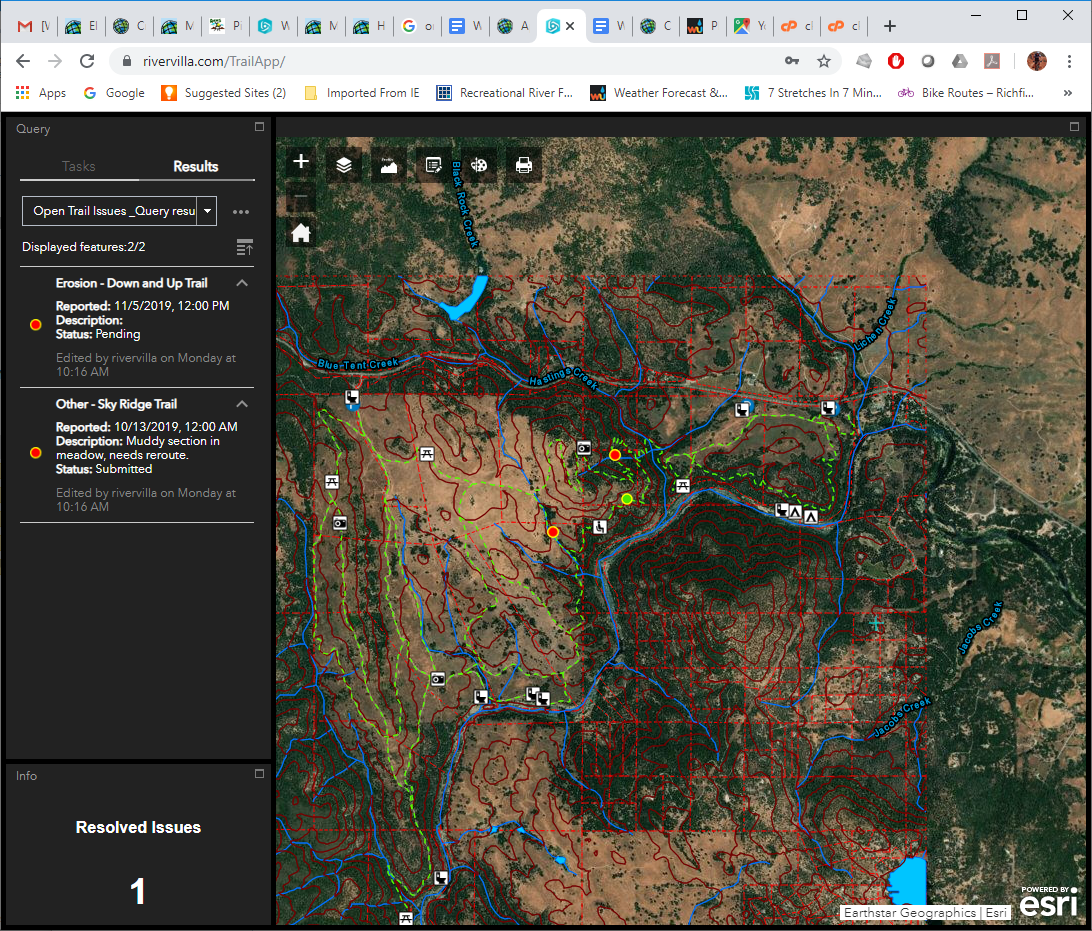Viewport: 1092px width, 931px height.
Task: Switch to the Tasks tab
Action: click(79, 166)
